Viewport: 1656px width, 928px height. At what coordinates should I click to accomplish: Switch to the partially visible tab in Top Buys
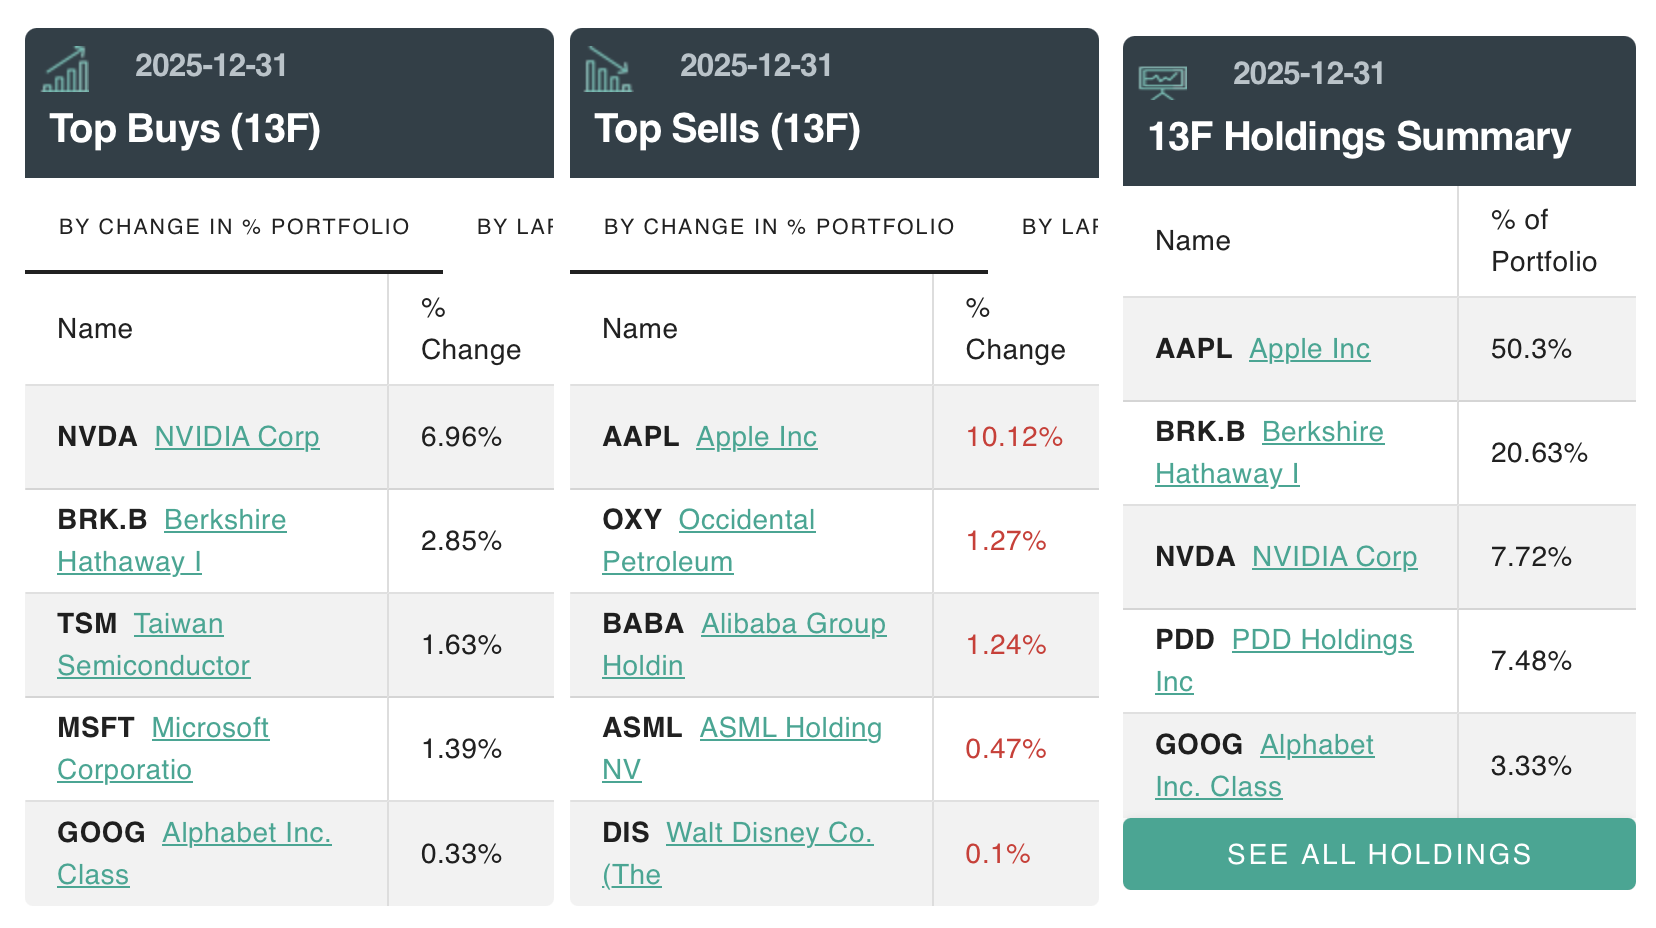coord(514,227)
